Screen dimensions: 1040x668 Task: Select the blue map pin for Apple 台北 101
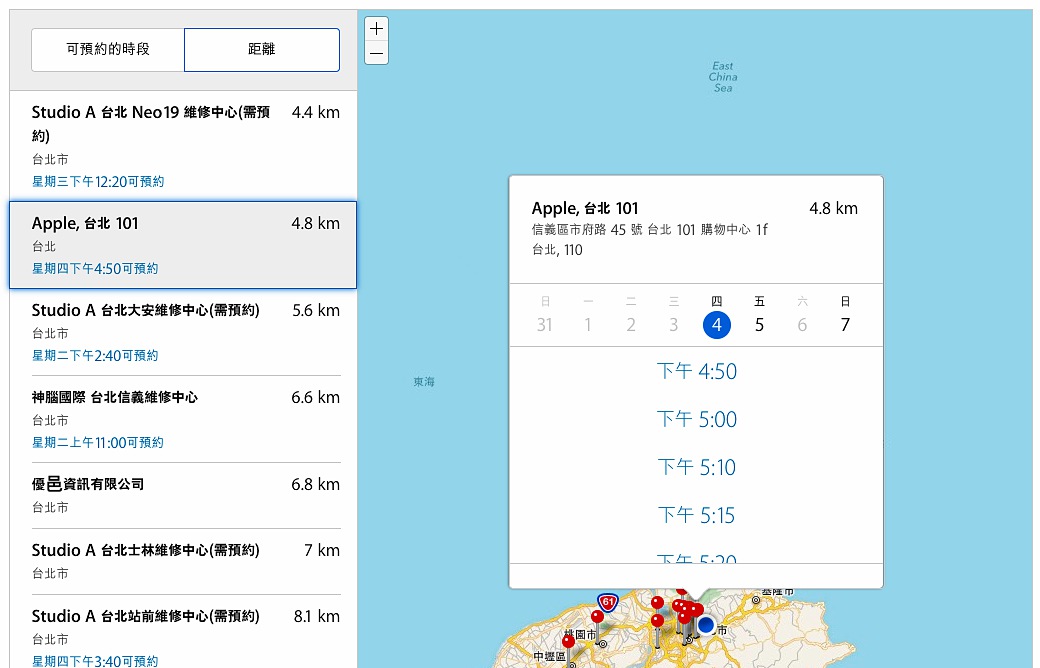706,624
